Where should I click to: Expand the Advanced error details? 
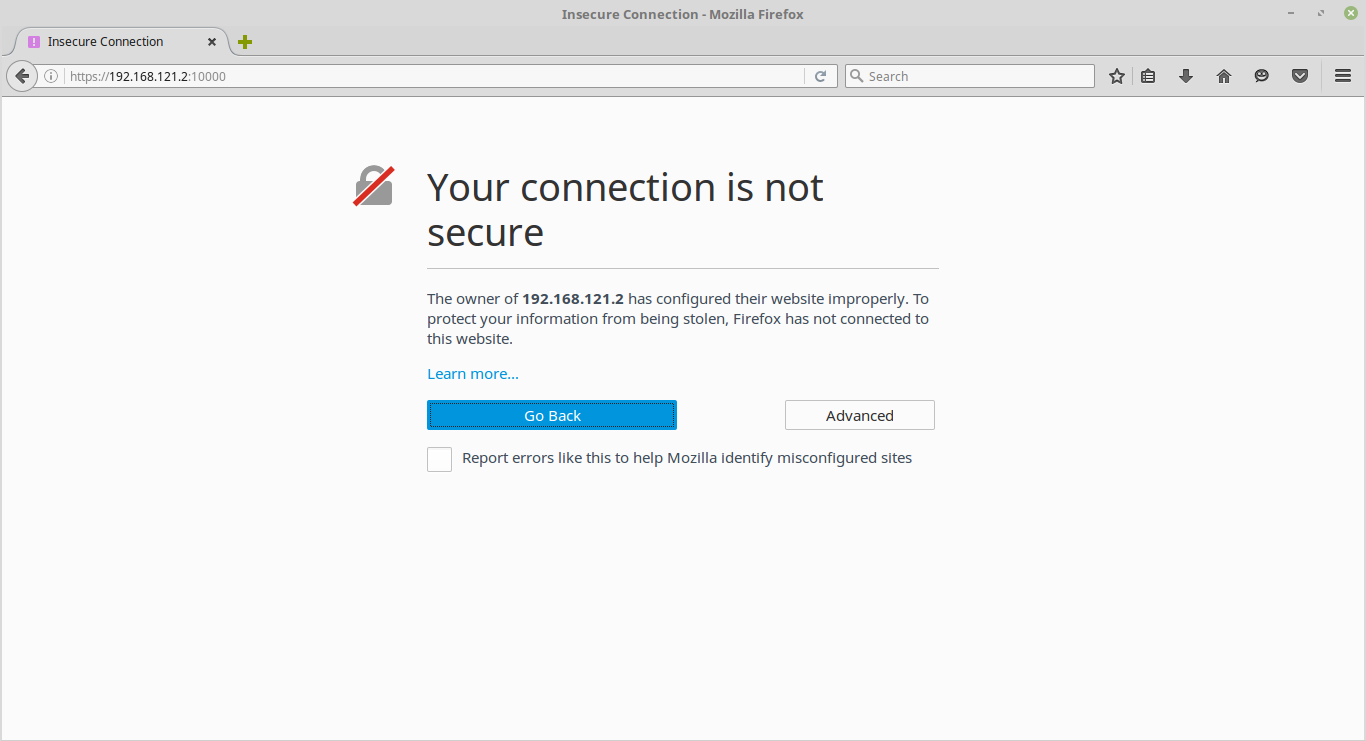pos(859,415)
